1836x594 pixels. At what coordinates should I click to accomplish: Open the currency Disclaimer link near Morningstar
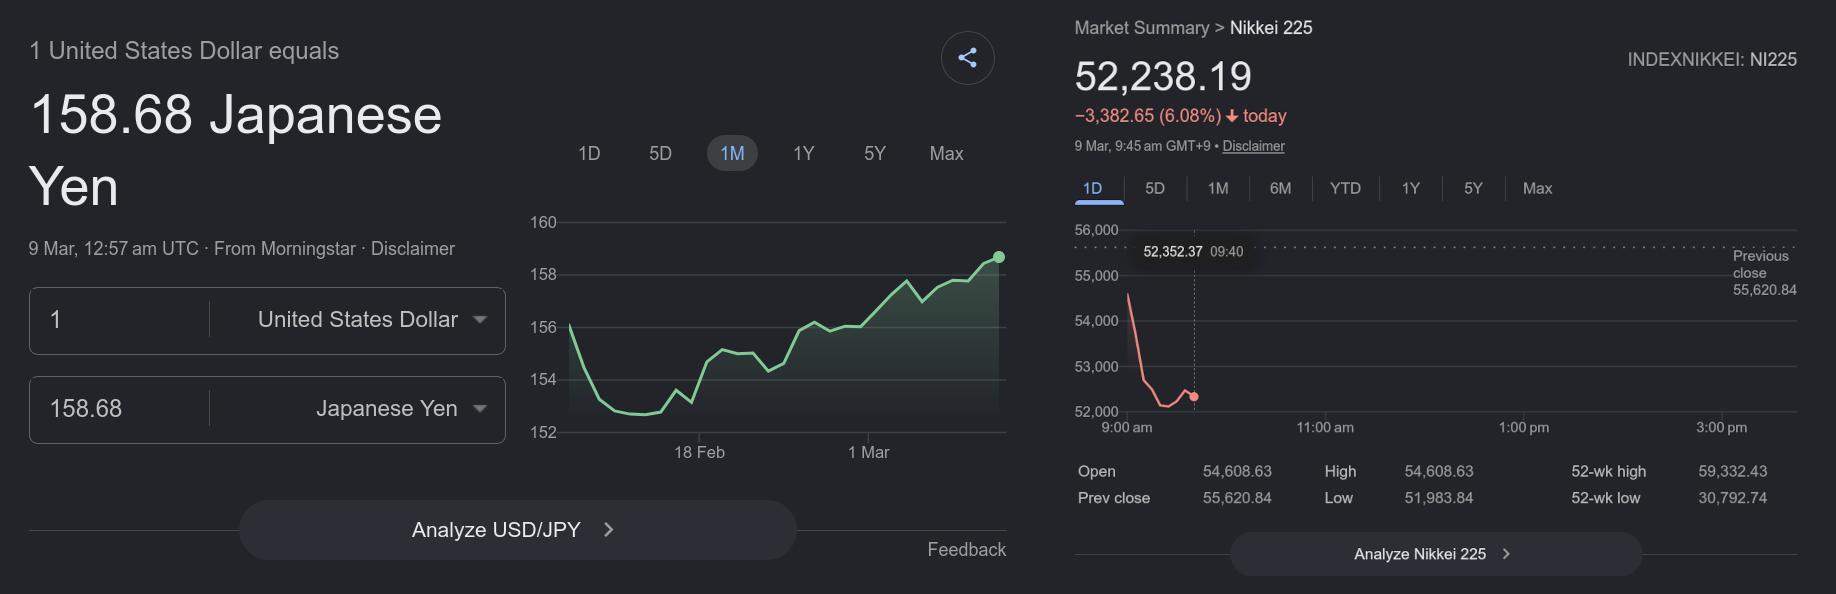[413, 249]
